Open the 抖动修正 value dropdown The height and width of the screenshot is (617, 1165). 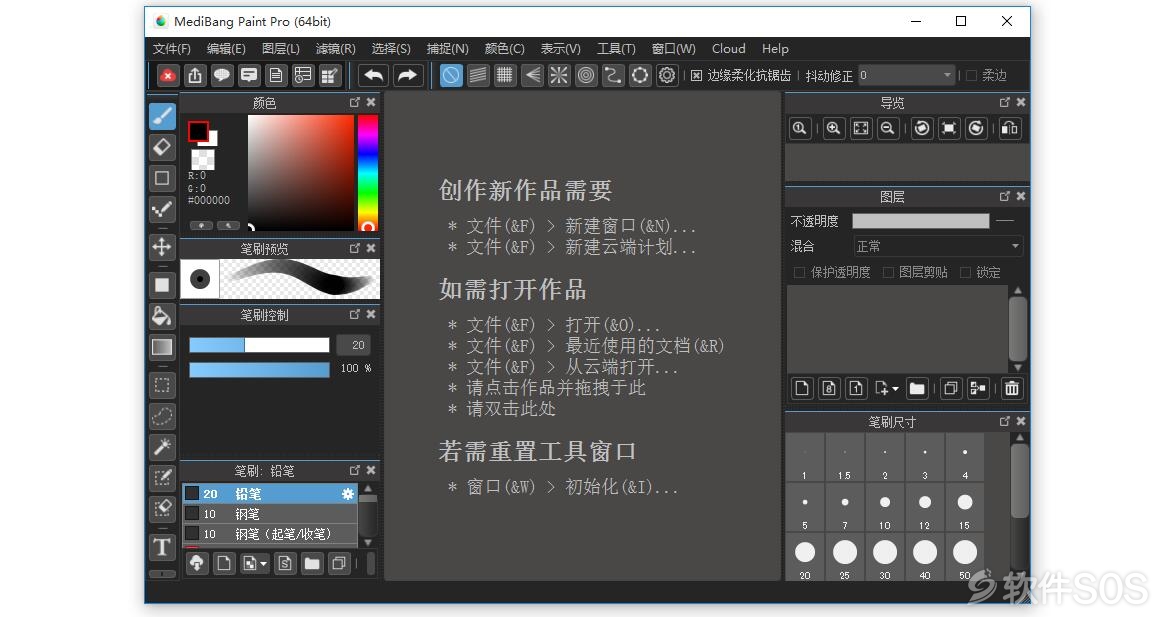click(906, 75)
